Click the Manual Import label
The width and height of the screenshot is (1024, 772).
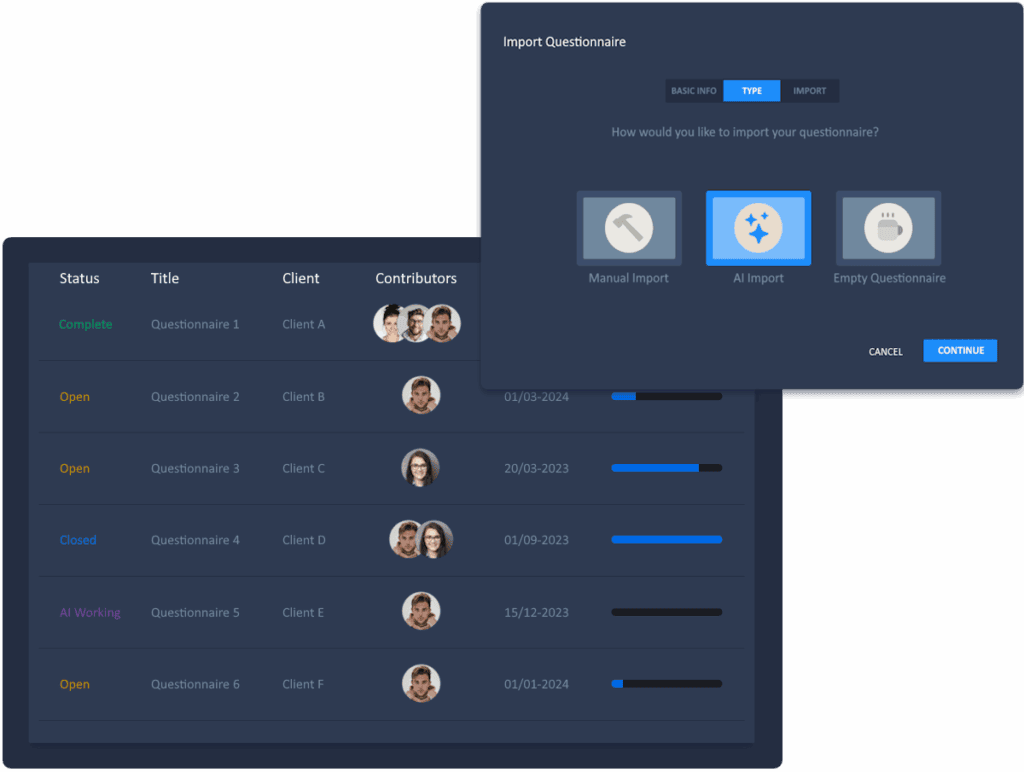point(628,278)
